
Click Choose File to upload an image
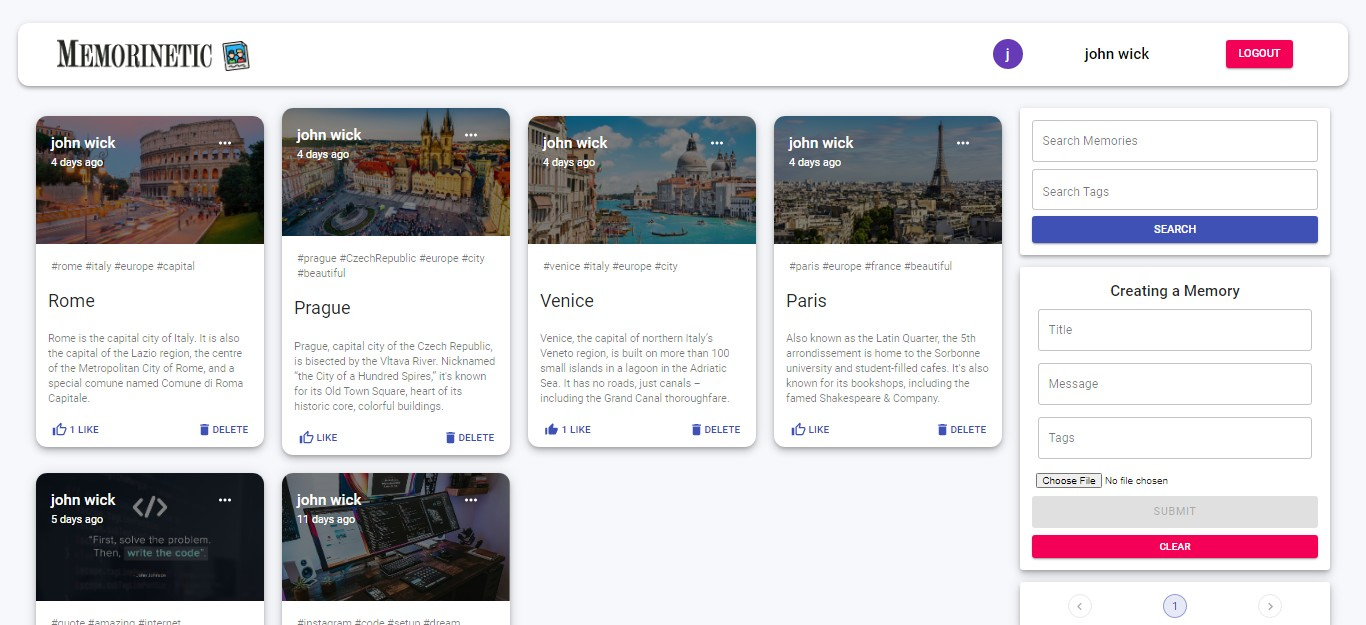coord(1069,481)
